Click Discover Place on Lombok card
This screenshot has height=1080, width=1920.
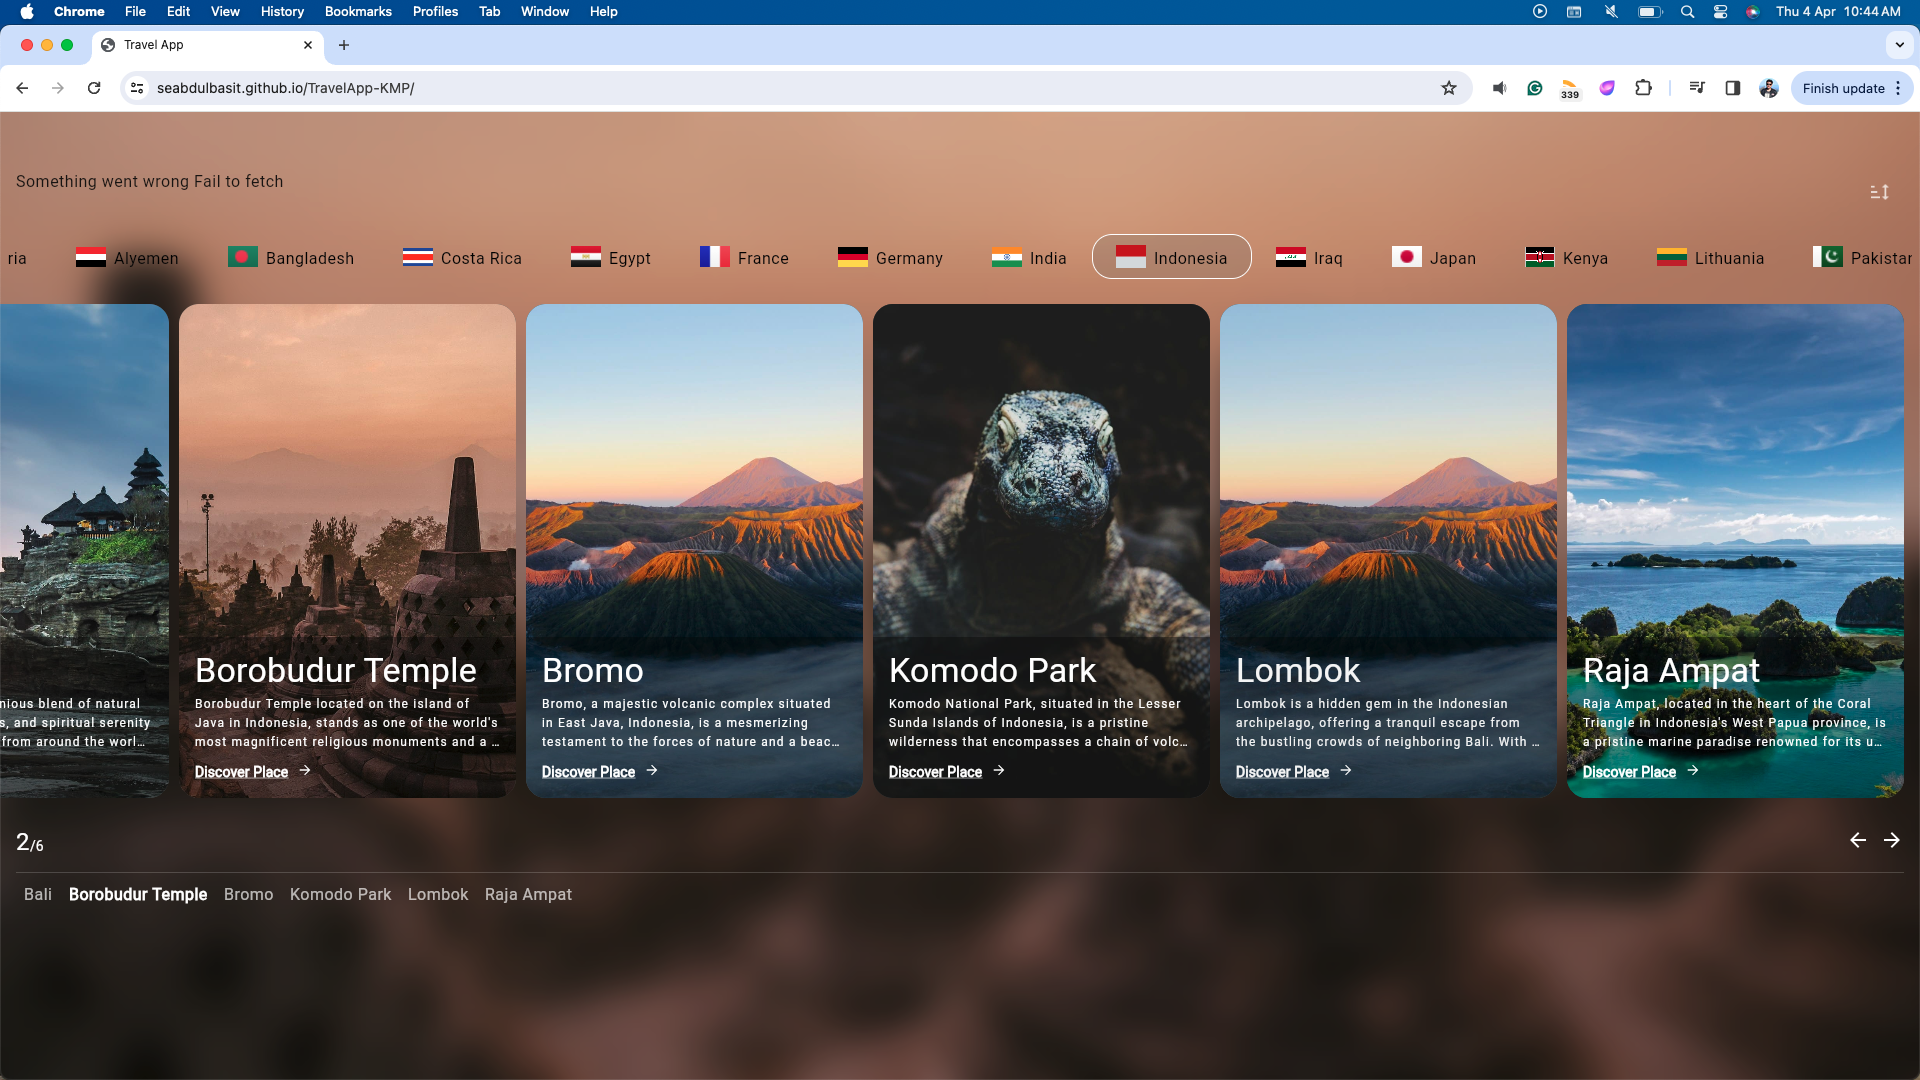[1293, 772]
